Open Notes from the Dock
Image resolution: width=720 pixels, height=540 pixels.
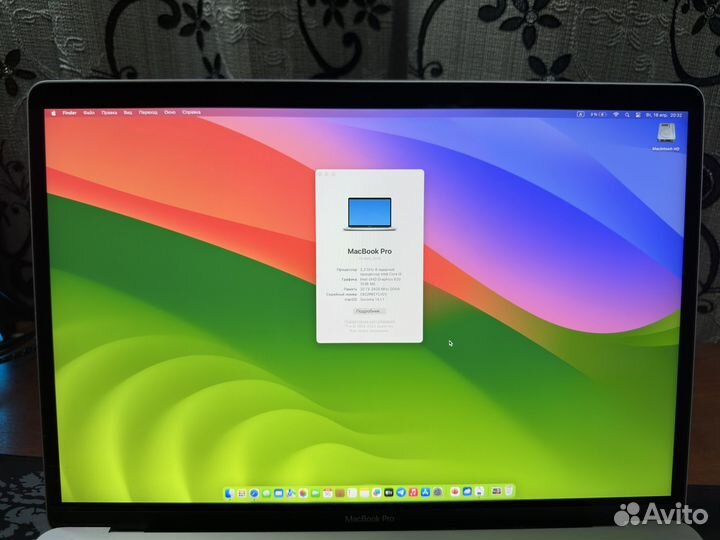(365, 493)
